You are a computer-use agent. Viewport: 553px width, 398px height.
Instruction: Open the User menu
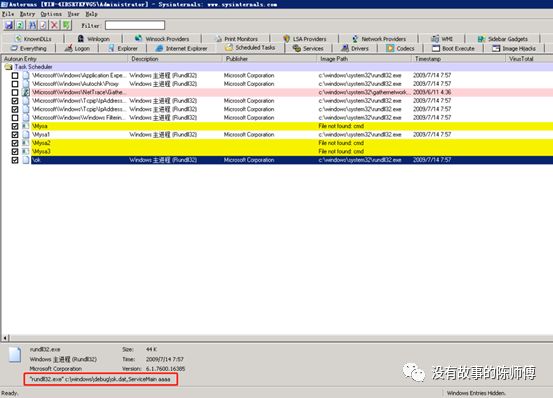pyautogui.click(x=73, y=14)
